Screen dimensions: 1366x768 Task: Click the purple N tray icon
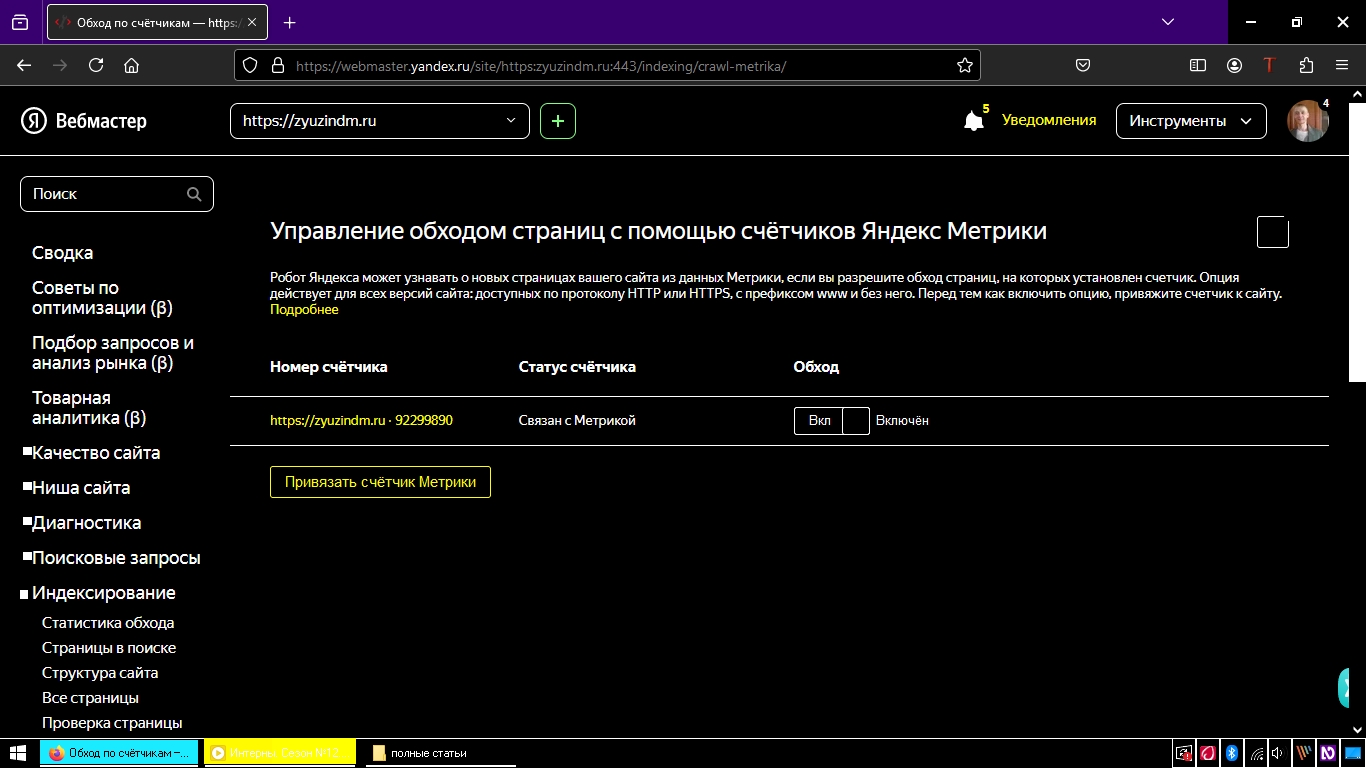pos(1328,753)
